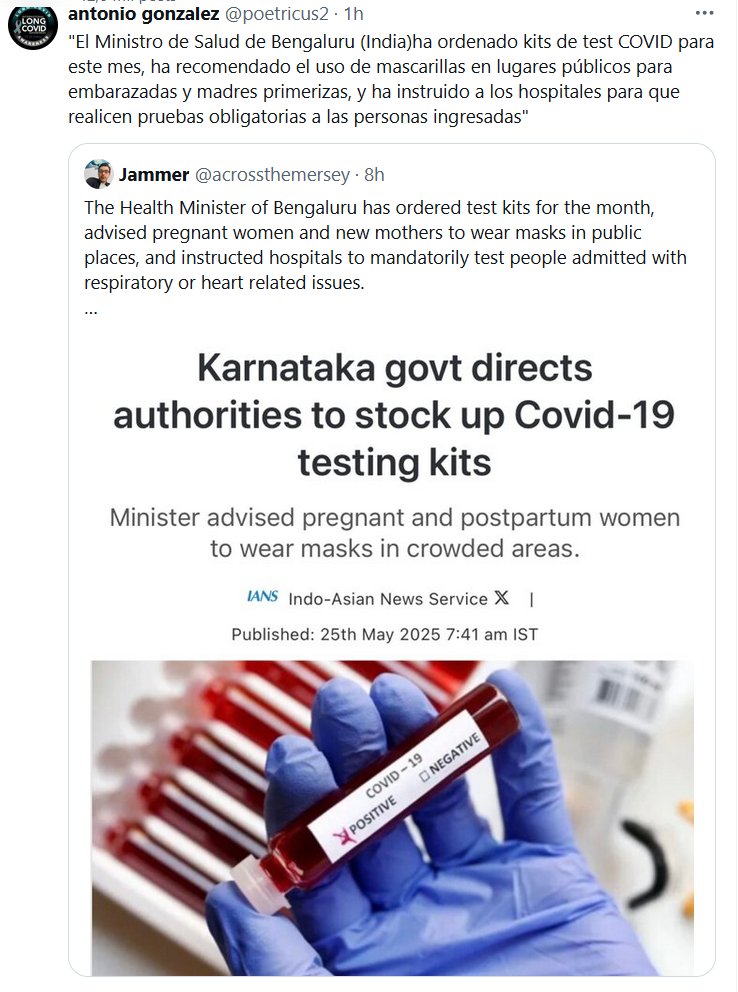The height and width of the screenshot is (992, 738).
Task: Open the quoted tweet's 8h timestamp
Action: [374, 175]
